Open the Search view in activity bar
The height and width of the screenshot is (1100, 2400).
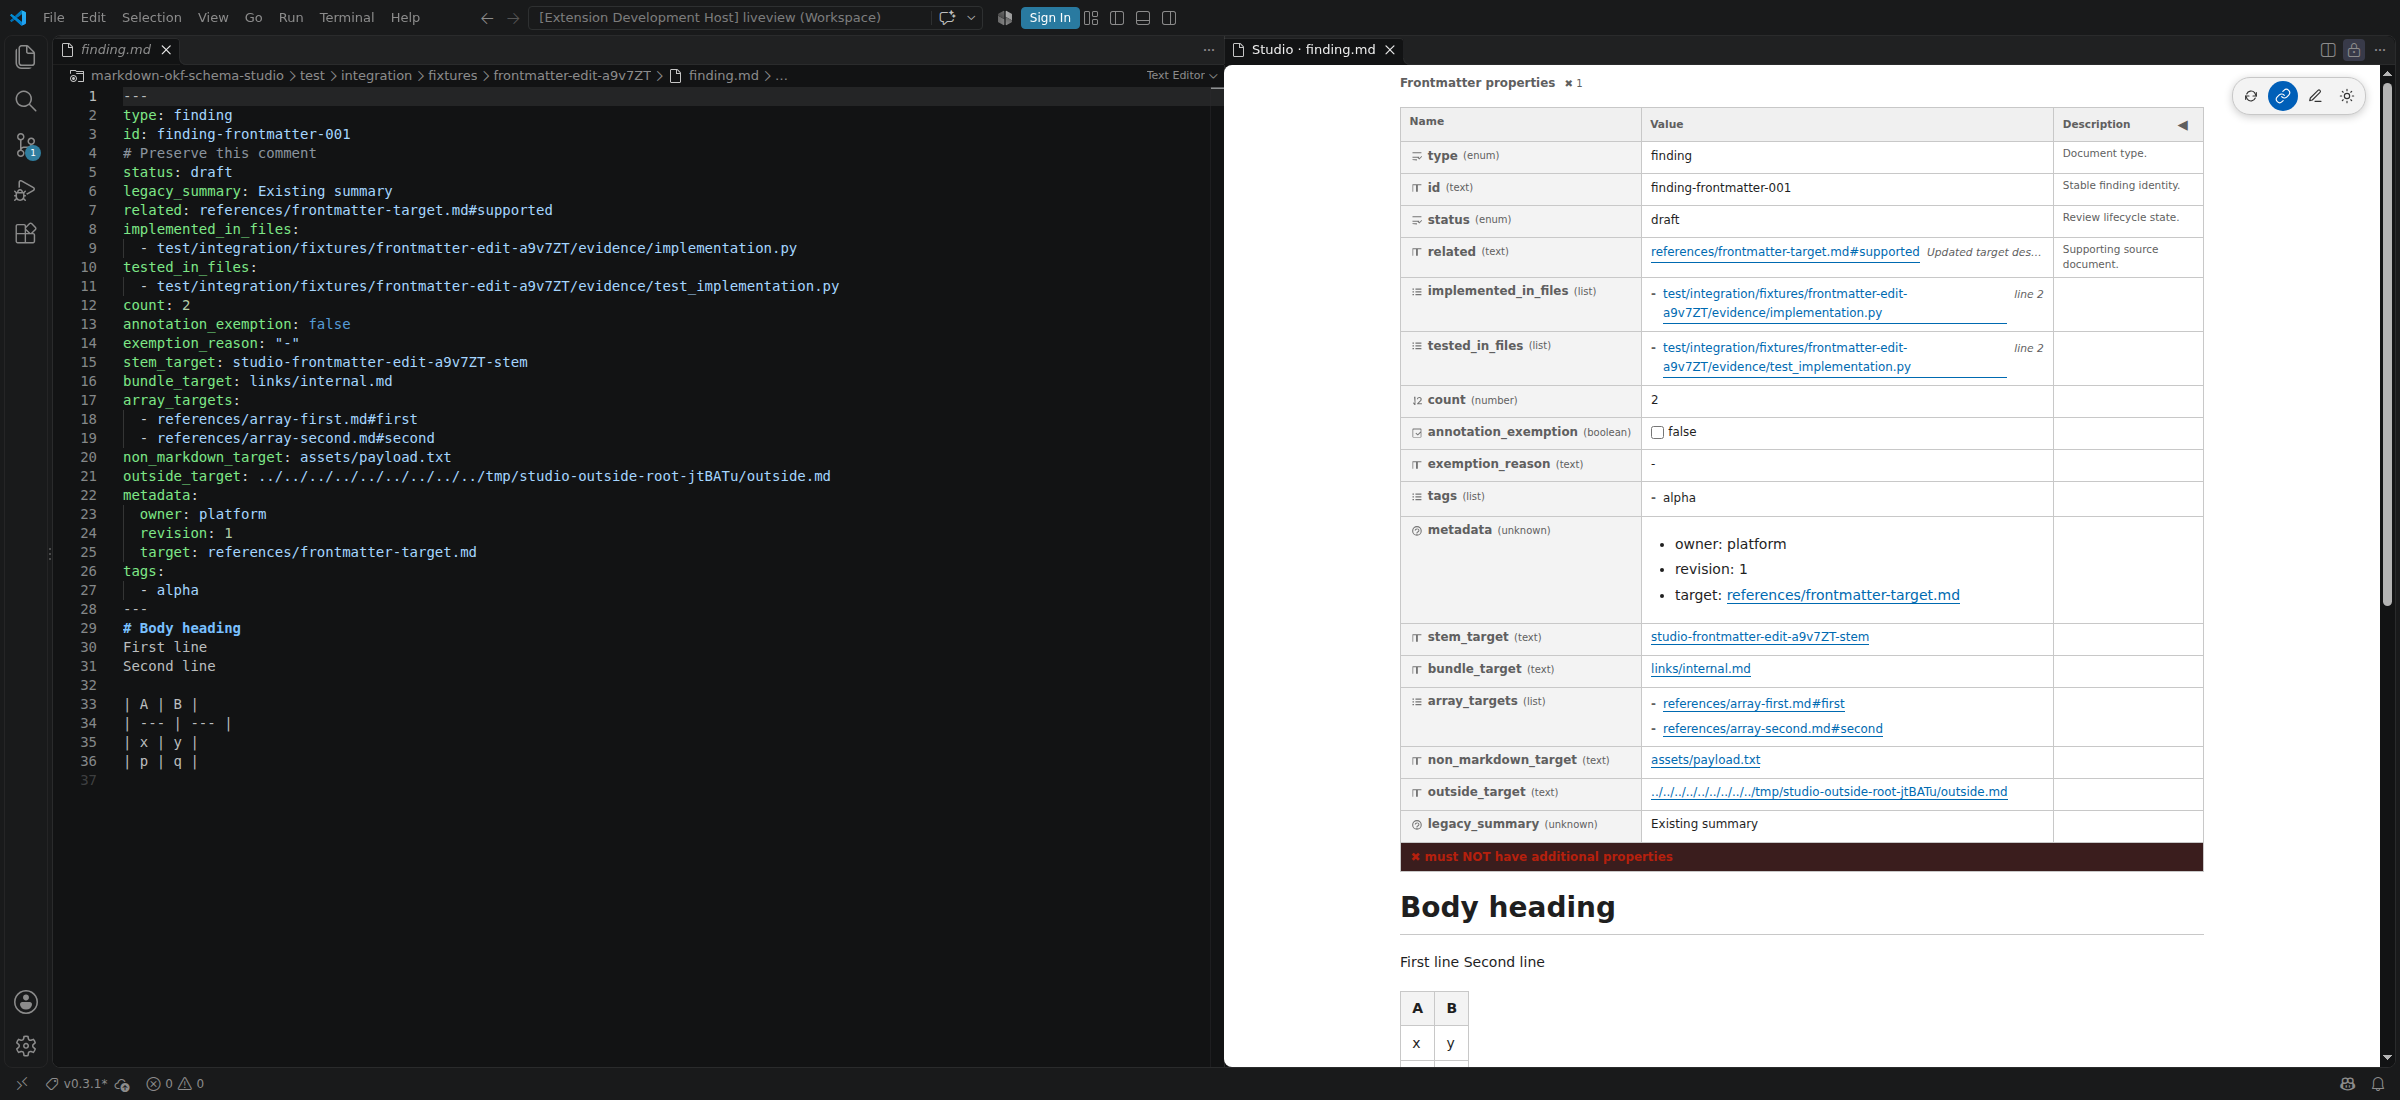pyautogui.click(x=26, y=101)
